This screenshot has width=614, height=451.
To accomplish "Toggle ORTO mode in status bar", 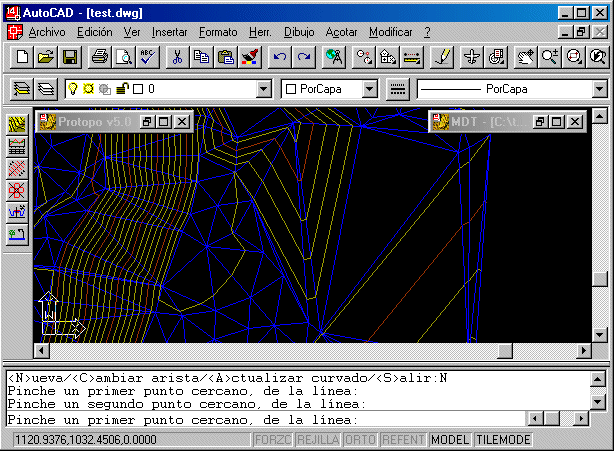I will (360, 440).
